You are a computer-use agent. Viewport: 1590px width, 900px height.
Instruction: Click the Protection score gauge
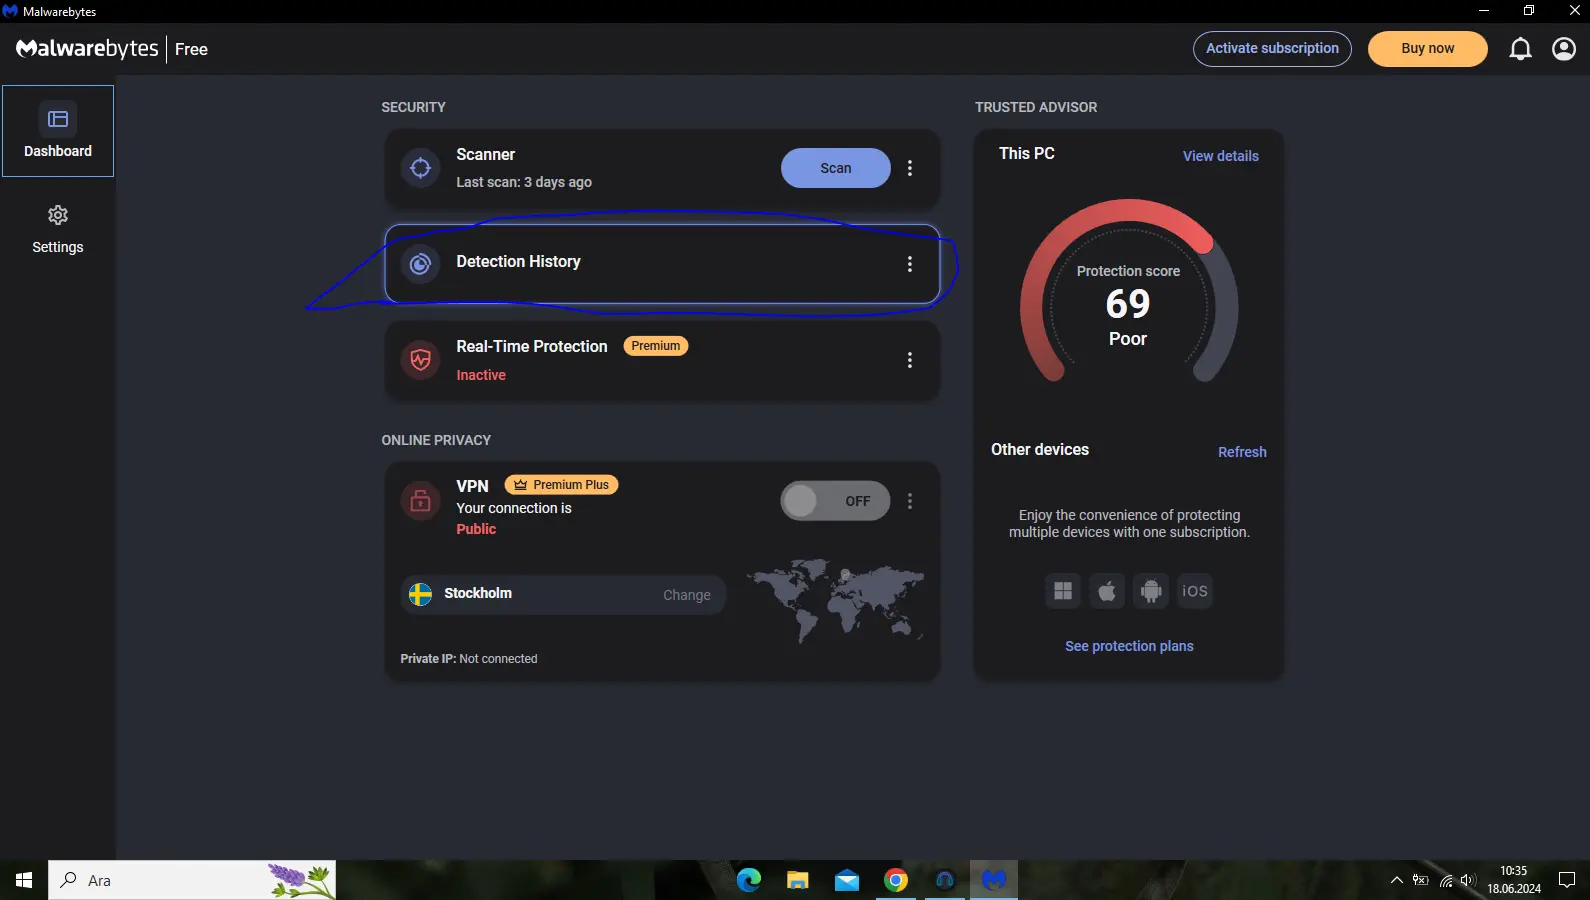click(x=1128, y=292)
